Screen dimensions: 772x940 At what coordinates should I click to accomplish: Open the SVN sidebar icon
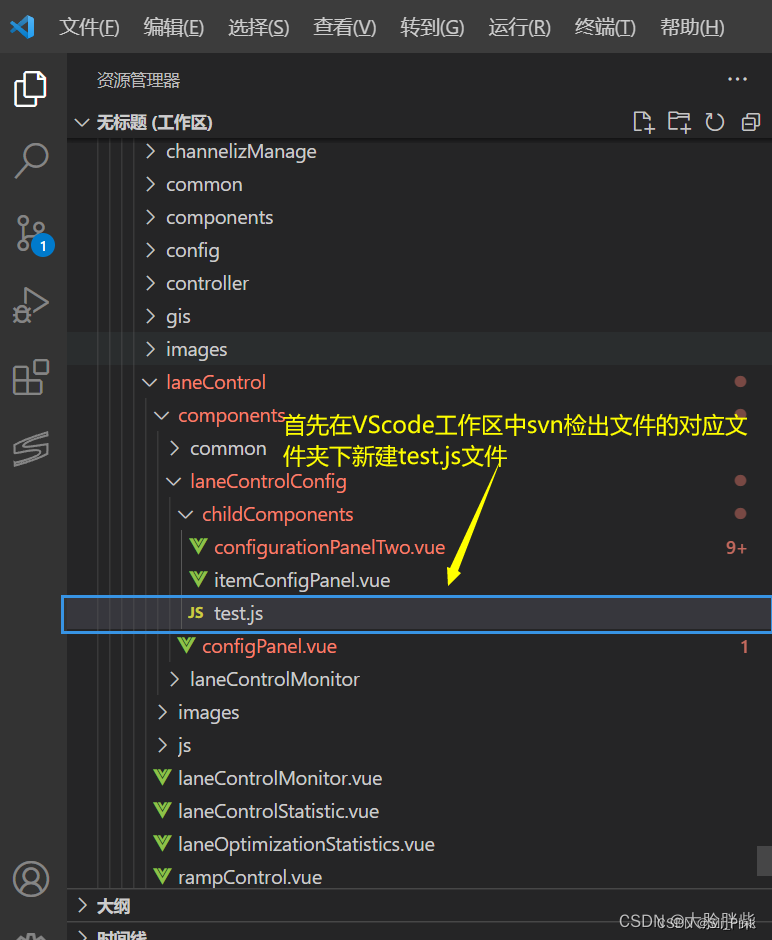(31, 449)
